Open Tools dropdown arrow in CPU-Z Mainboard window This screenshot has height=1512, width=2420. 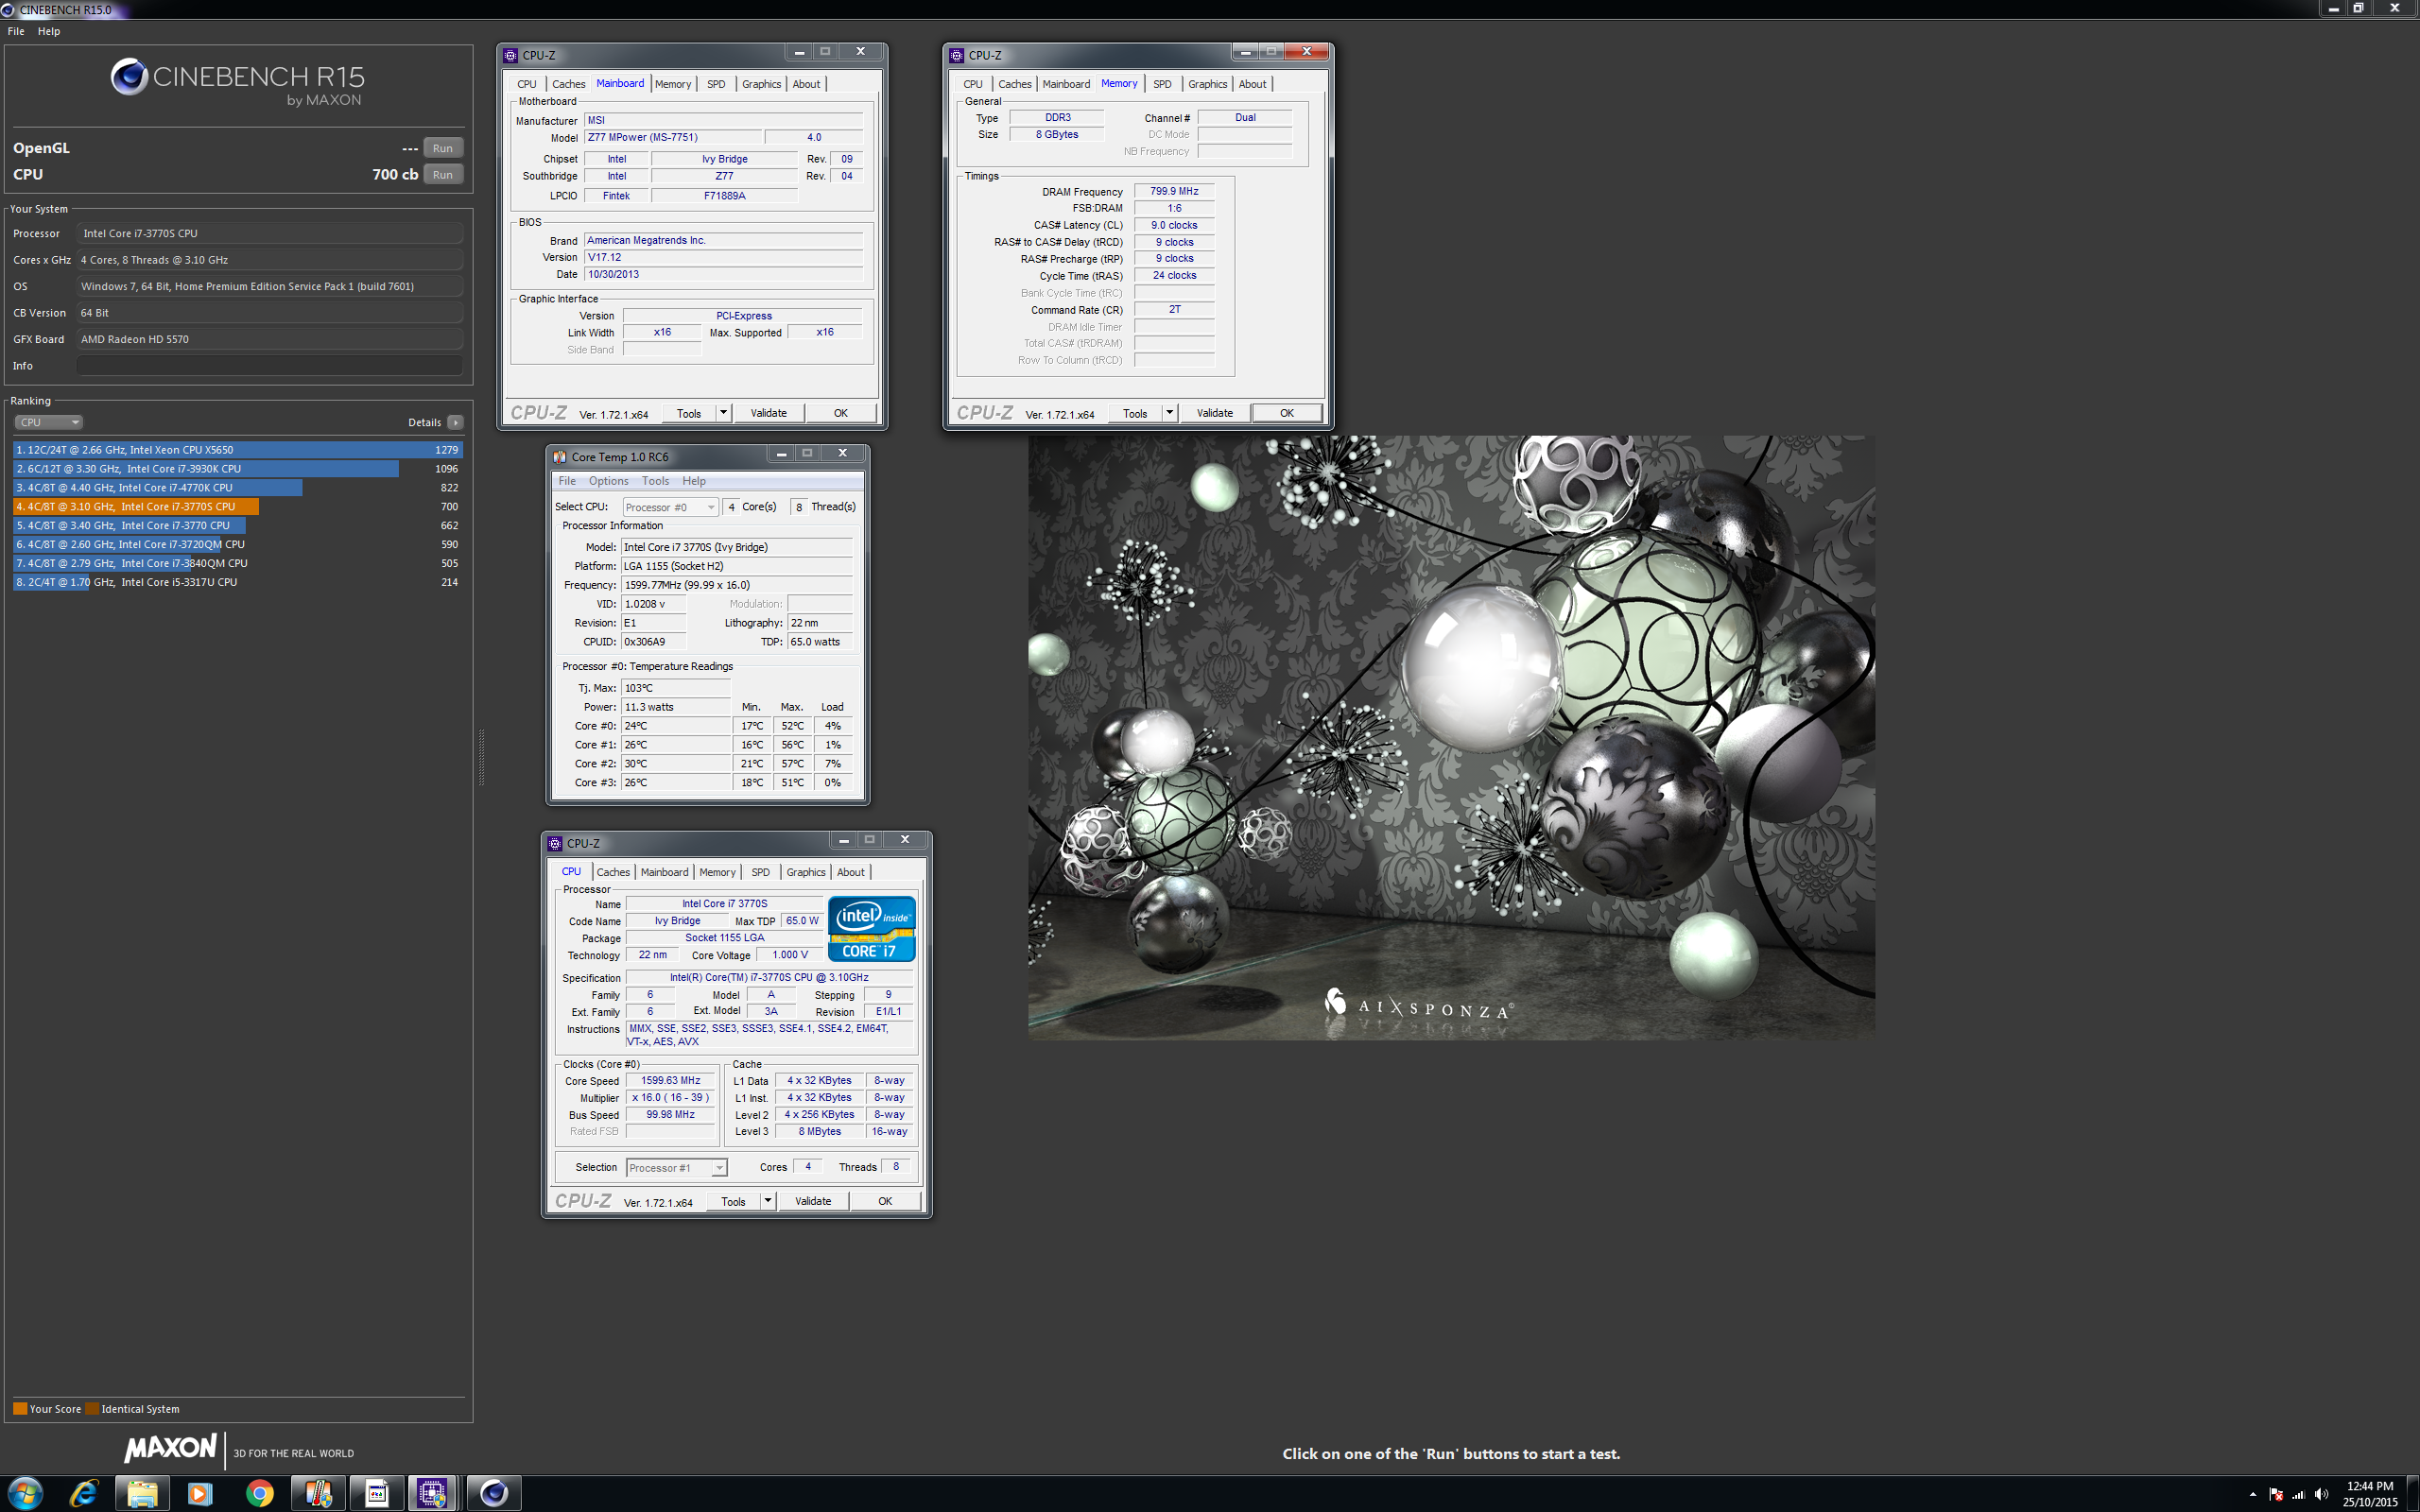[723, 413]
